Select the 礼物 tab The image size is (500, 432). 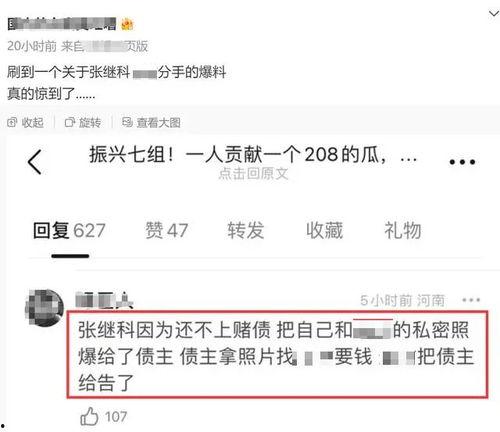tap(403, 230)
